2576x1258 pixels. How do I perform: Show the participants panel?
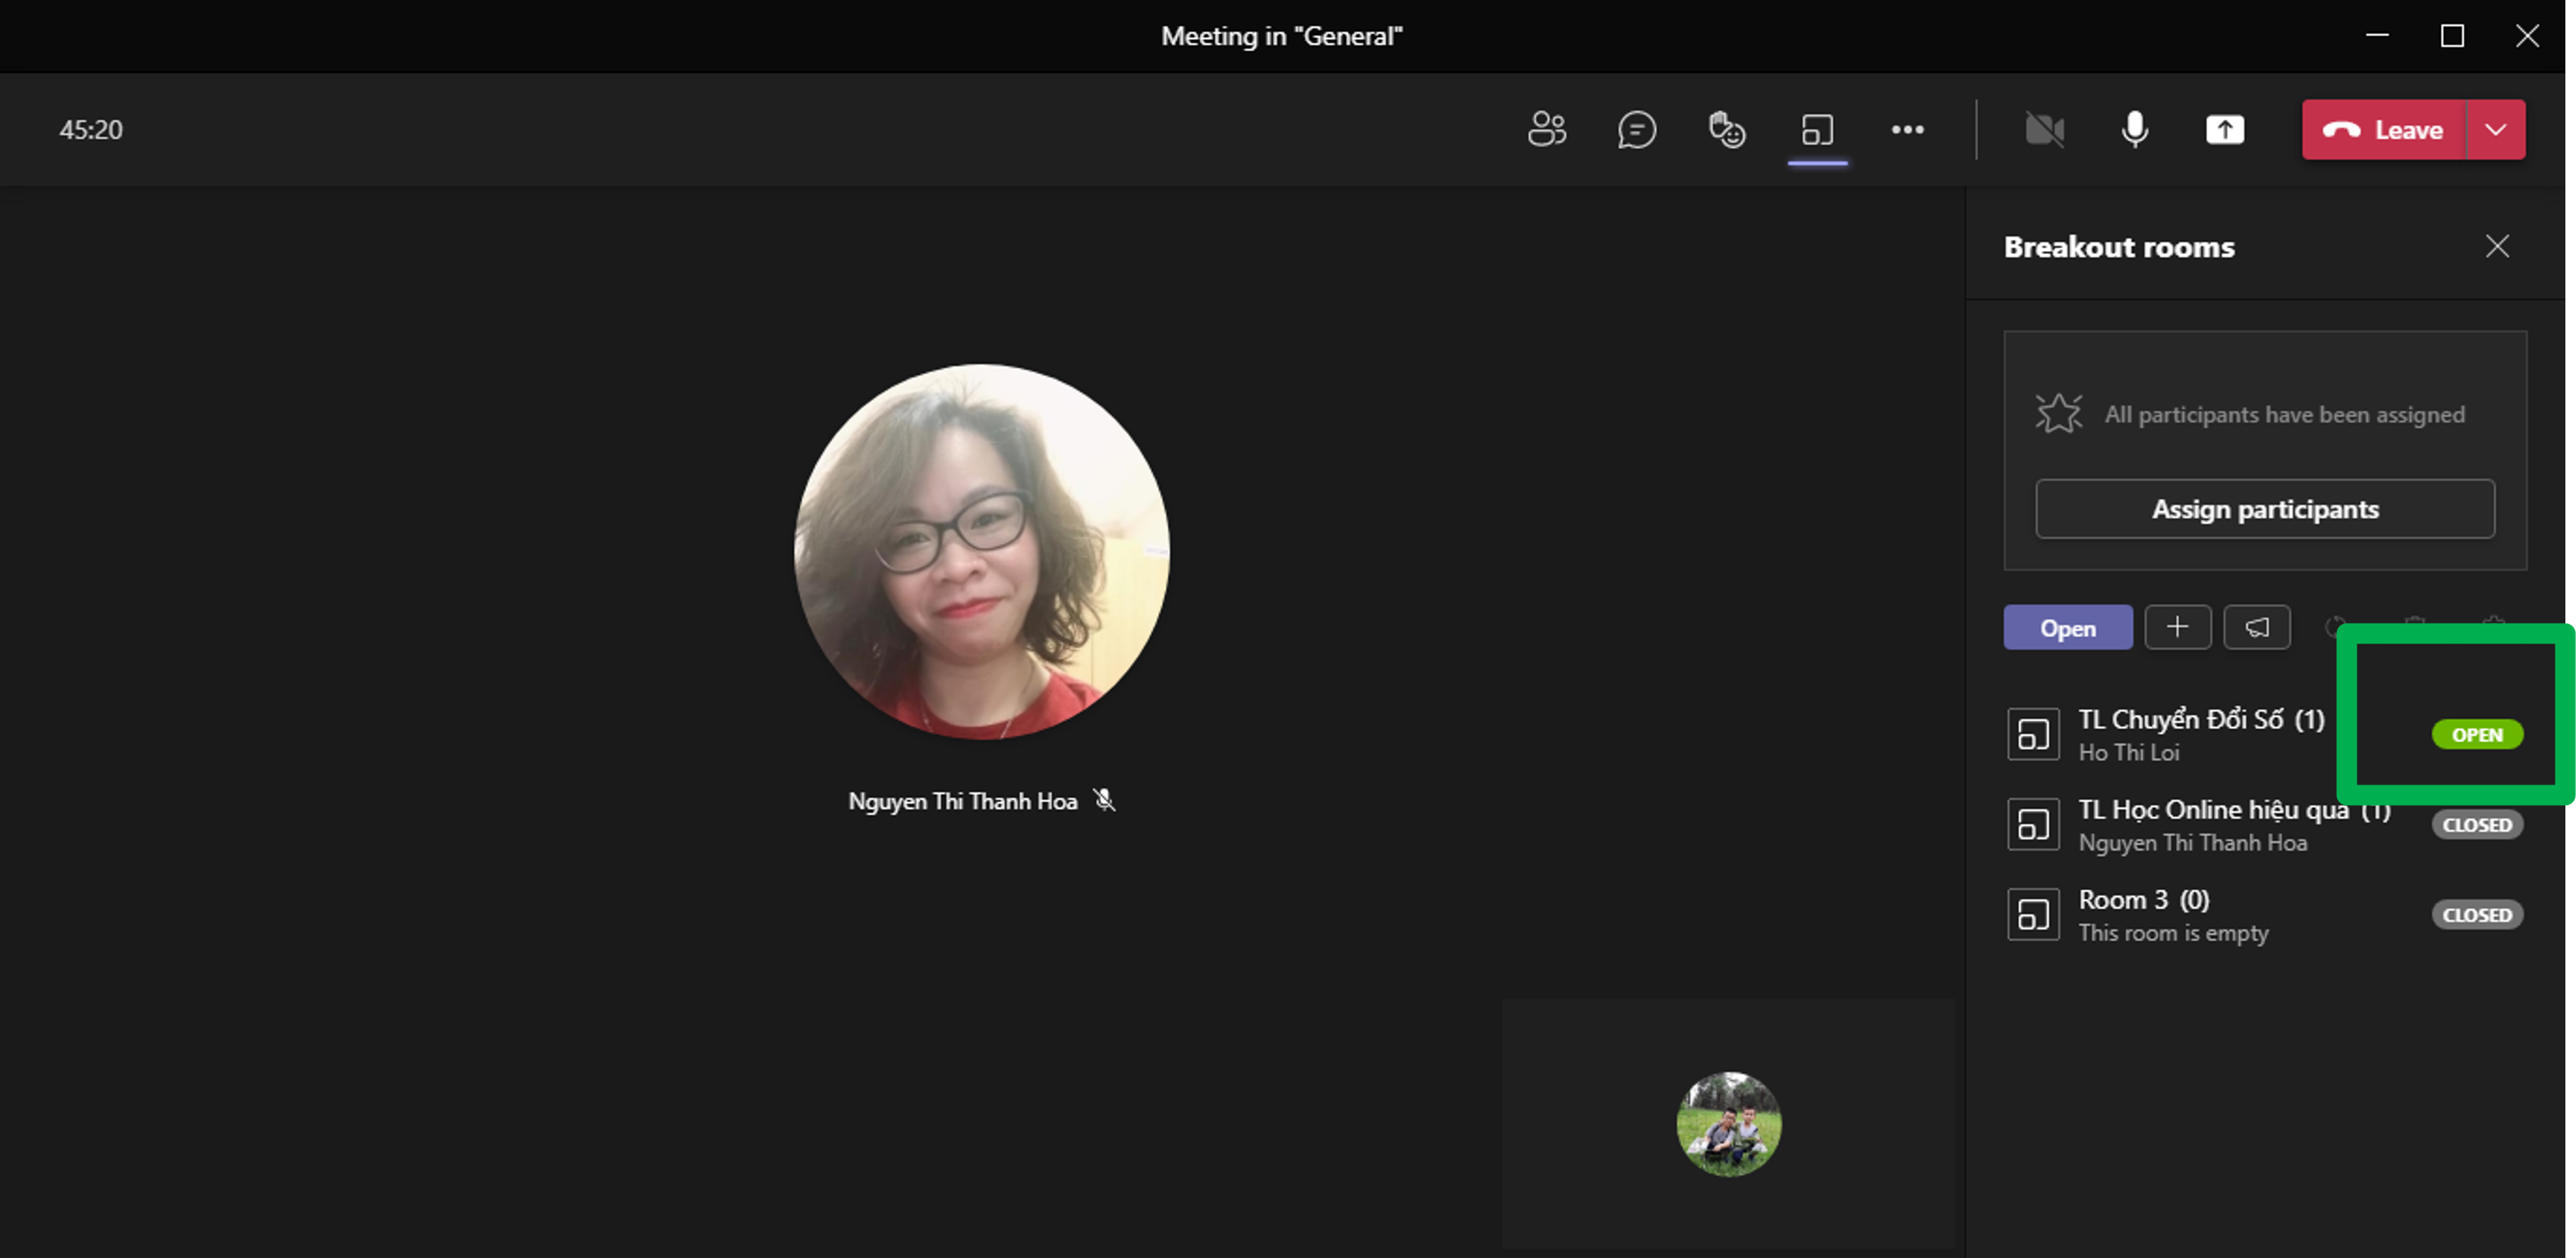click(1546, 130)
